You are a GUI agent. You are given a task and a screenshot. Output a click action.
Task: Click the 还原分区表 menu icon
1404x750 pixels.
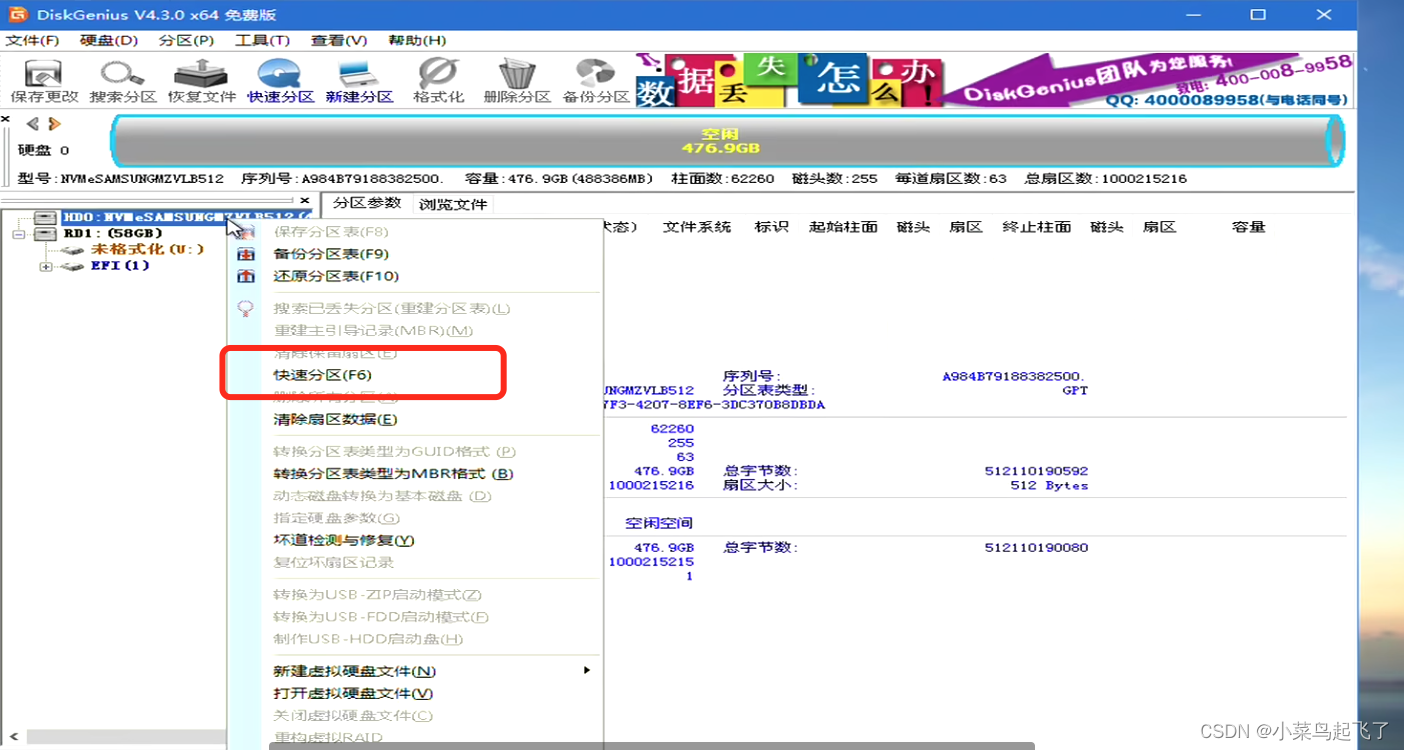coord(246,276)
